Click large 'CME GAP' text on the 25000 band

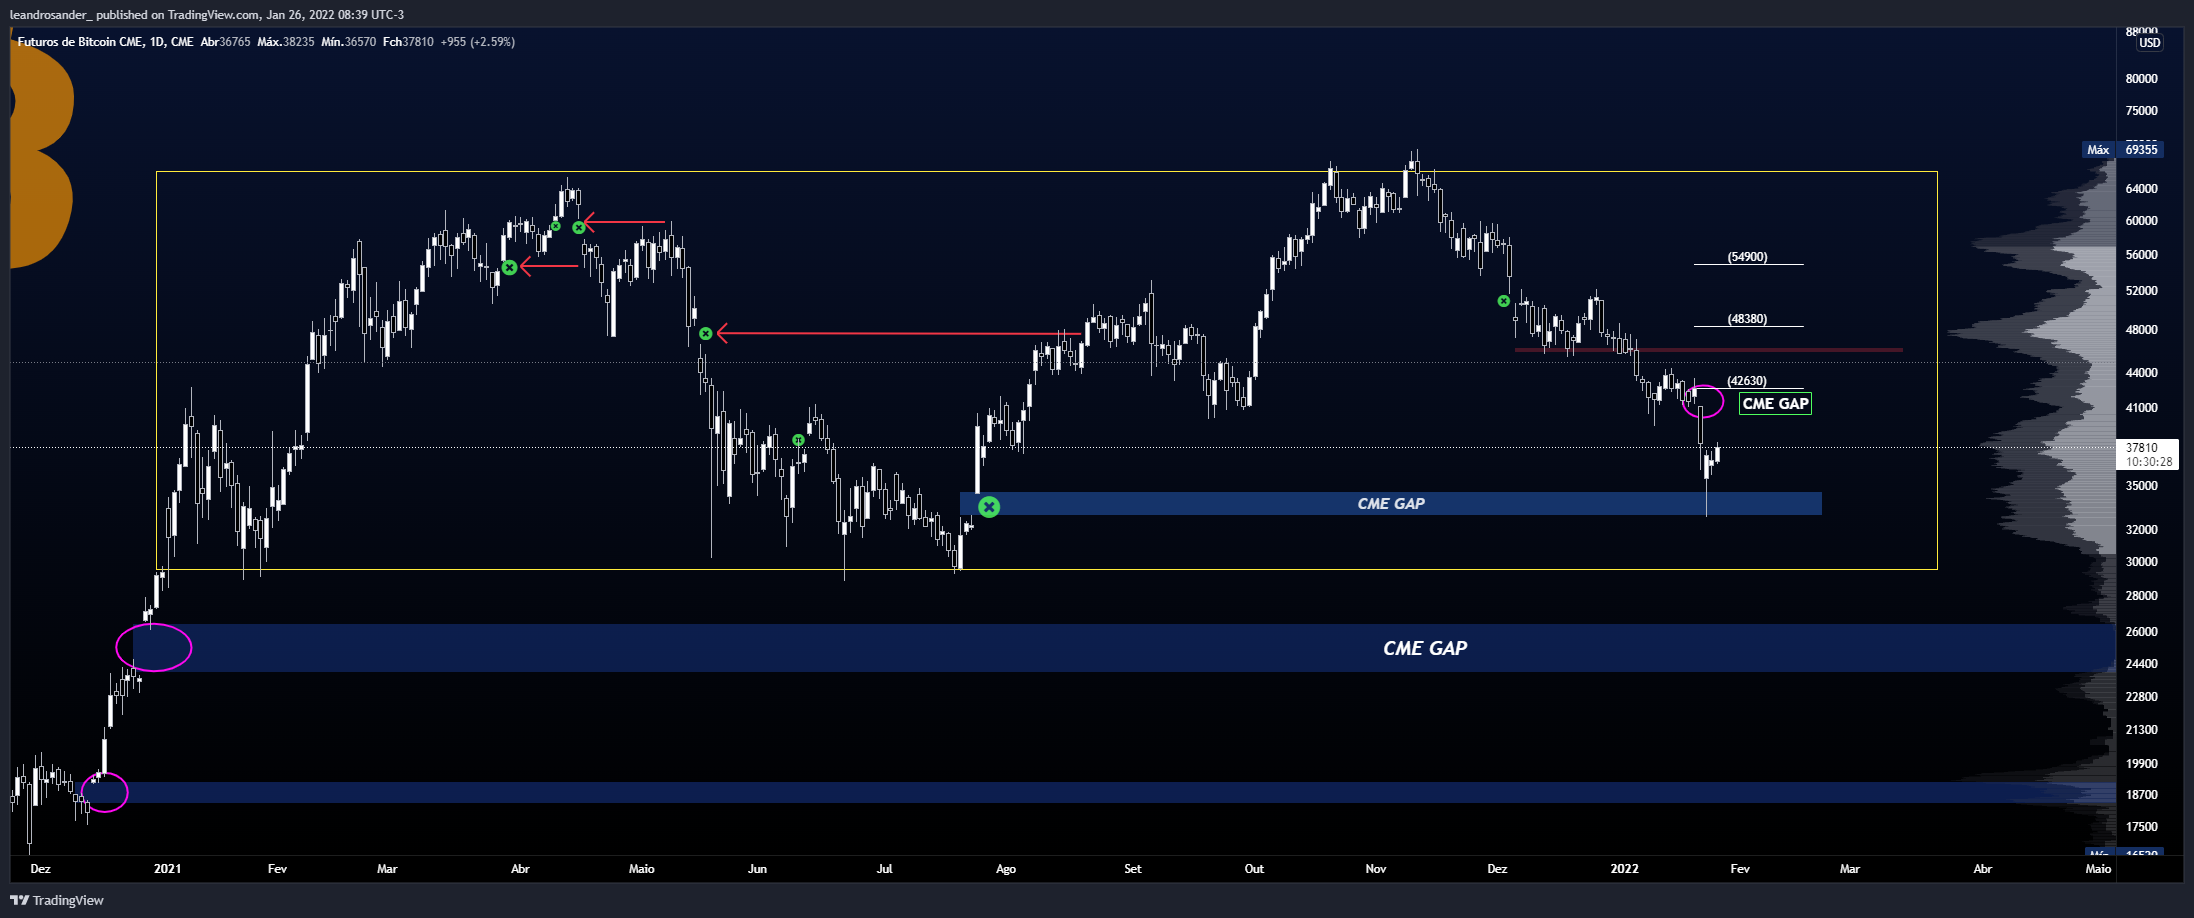pos(1425,649)
